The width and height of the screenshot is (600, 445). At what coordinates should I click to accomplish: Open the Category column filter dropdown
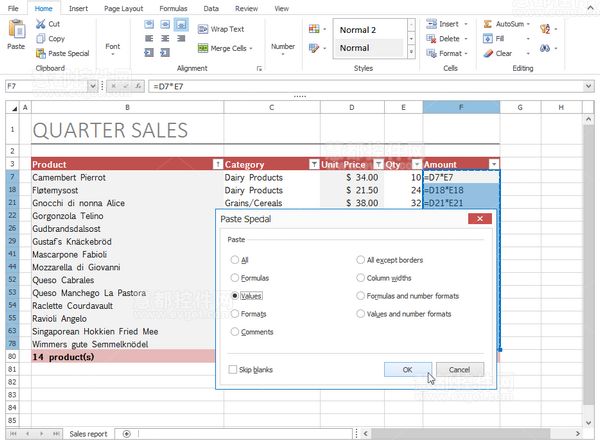[314, 165]
